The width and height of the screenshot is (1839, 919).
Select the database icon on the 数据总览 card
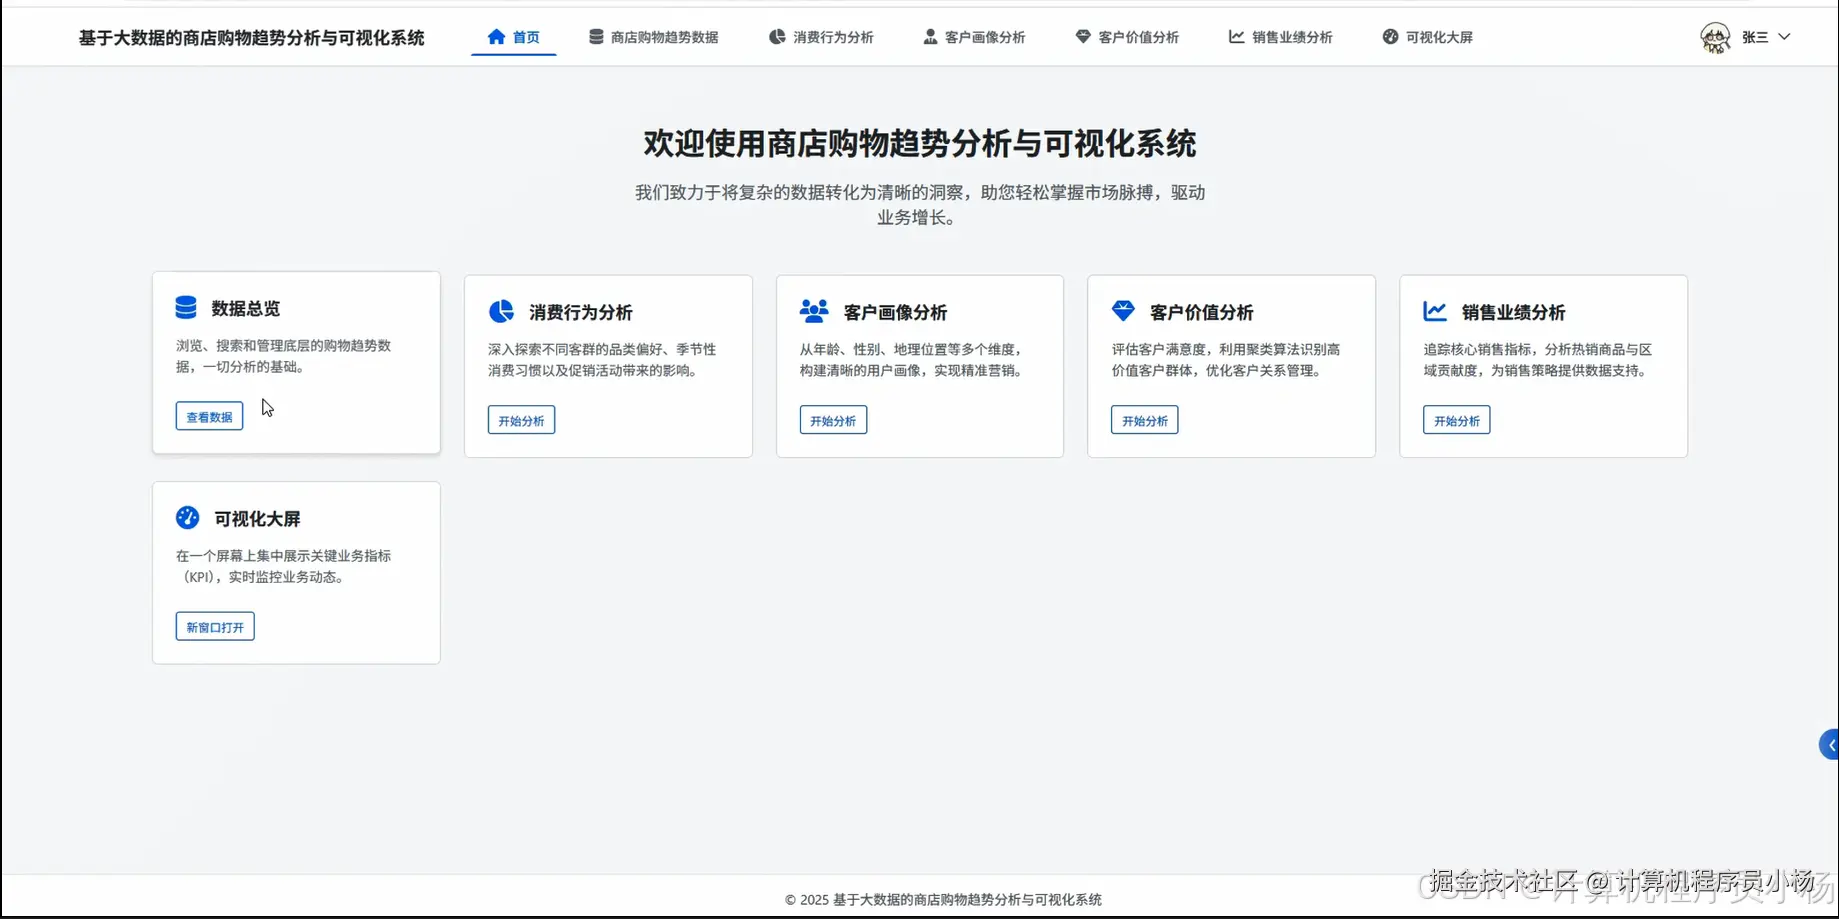(x=186, y=307)
